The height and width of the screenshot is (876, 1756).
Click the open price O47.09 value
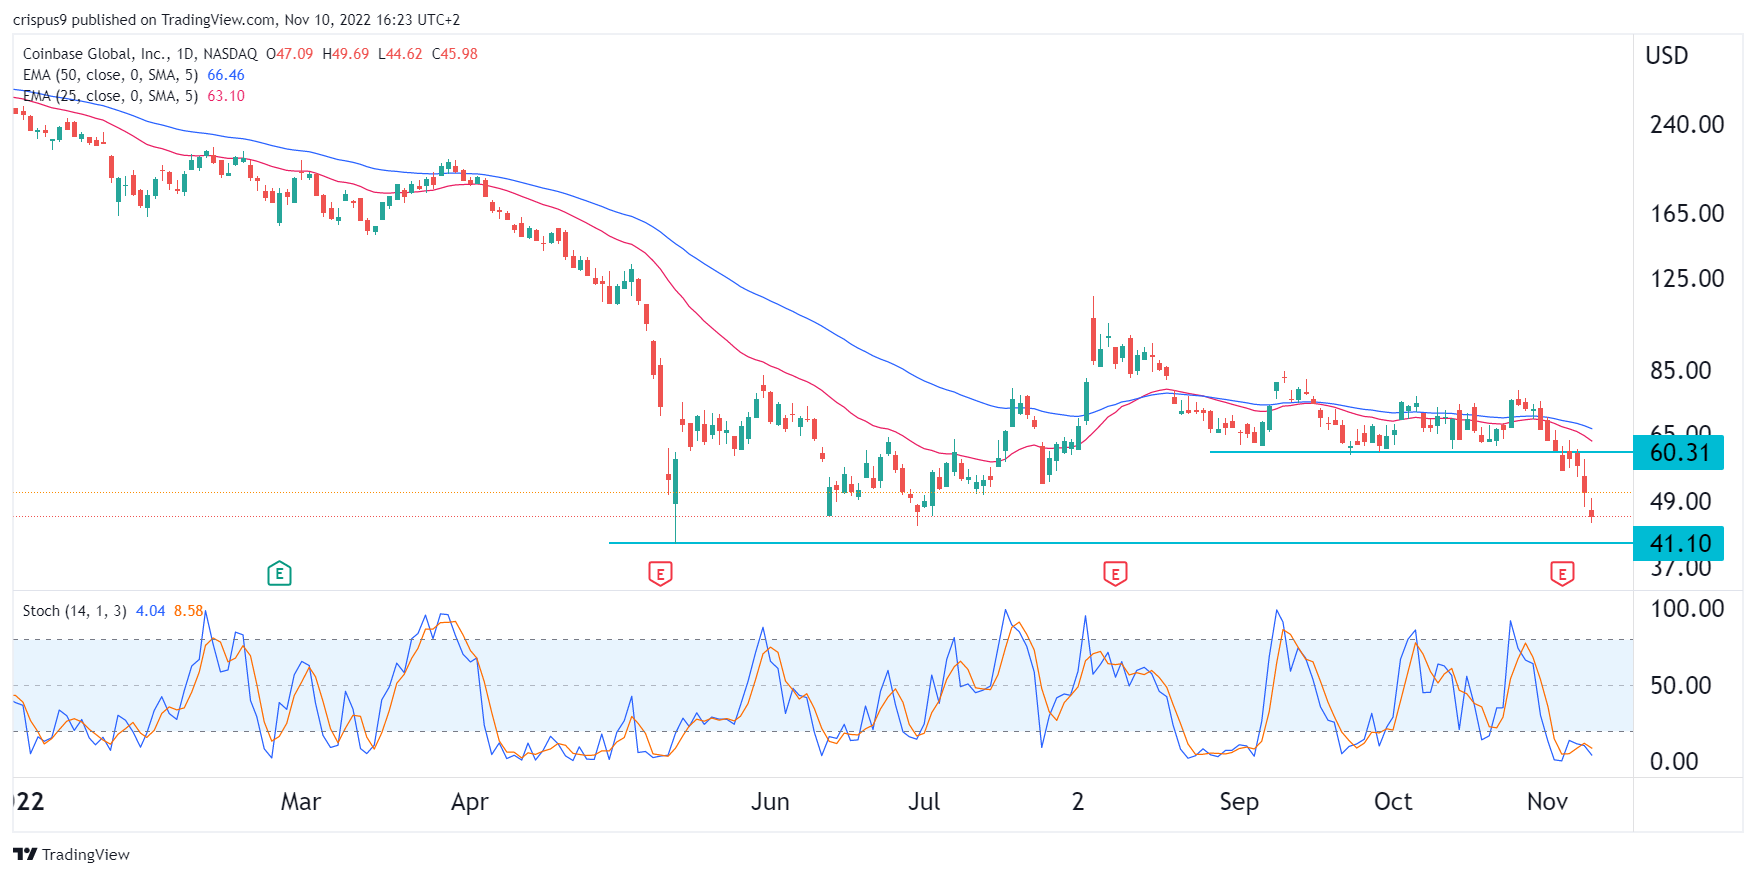coord(290,54)
